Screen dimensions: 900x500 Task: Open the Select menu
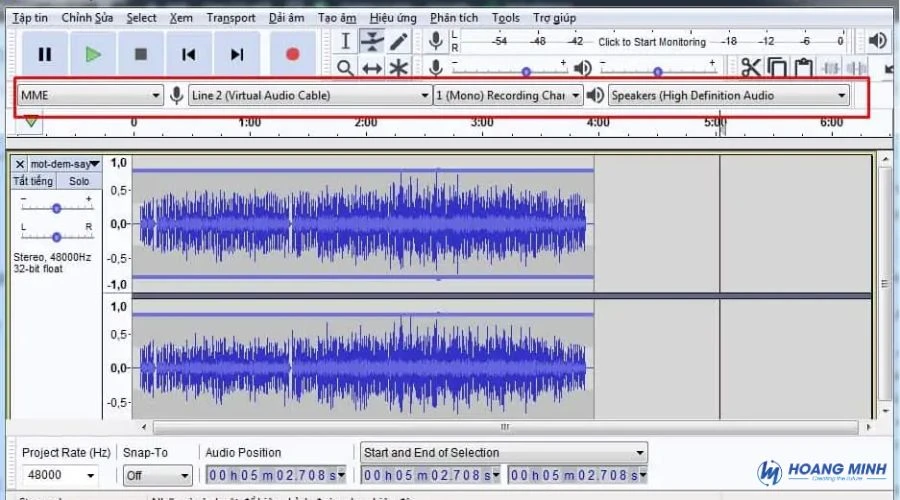point(141,18)
